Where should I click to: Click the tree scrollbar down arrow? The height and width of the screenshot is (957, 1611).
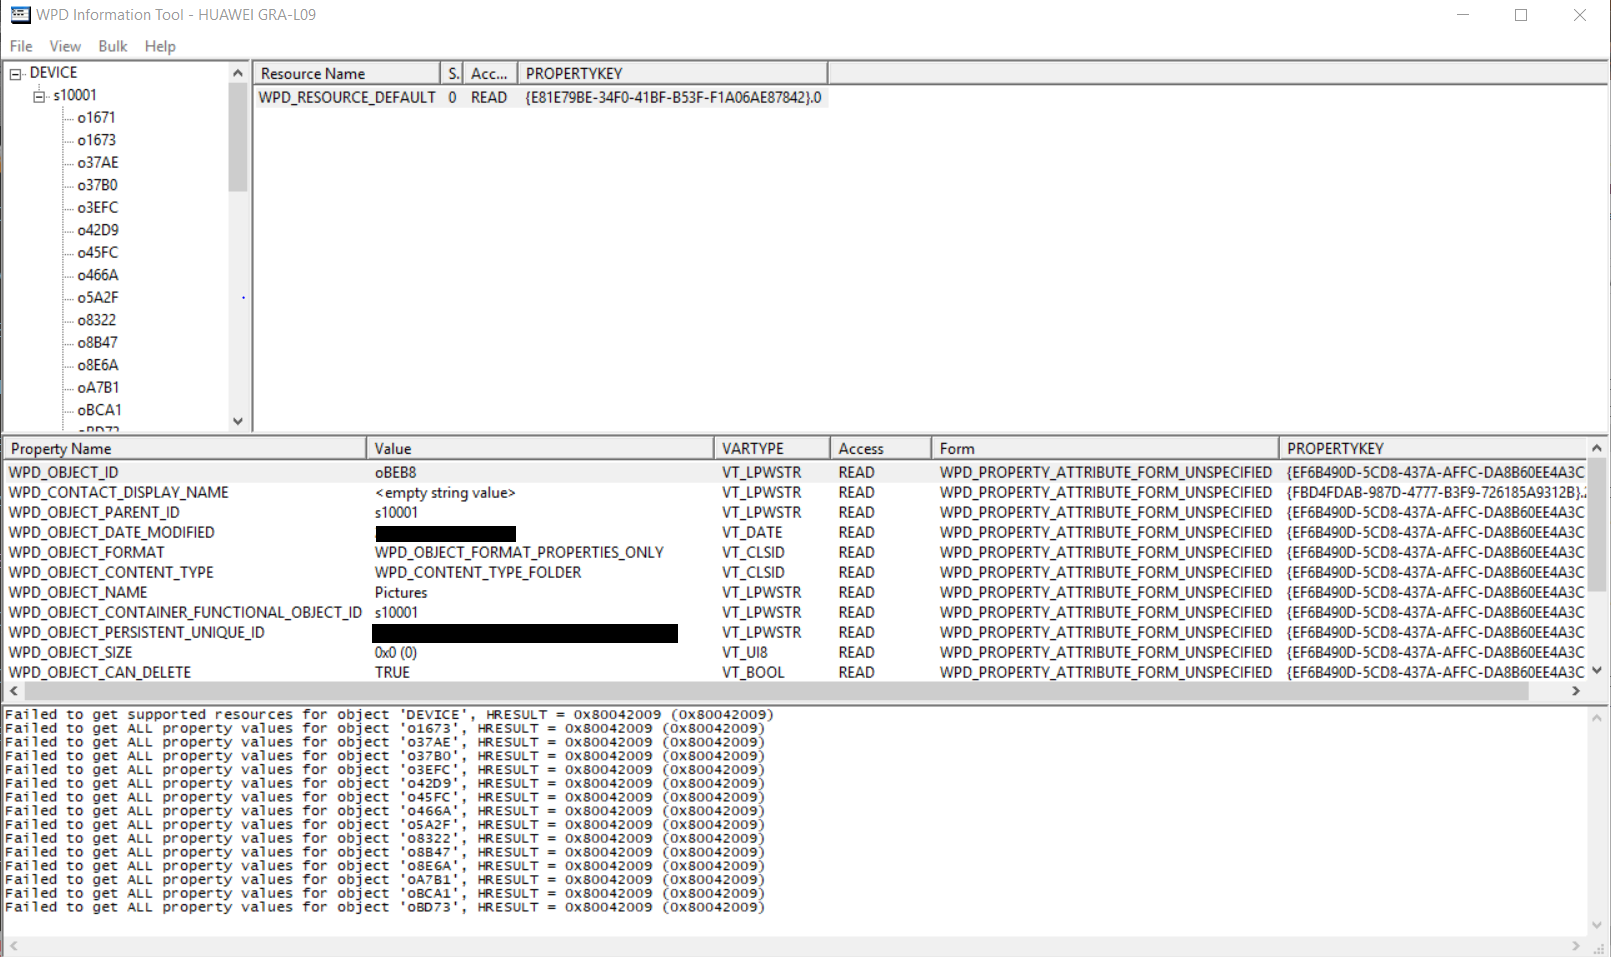pyautogui.click(x=238, y=421)
